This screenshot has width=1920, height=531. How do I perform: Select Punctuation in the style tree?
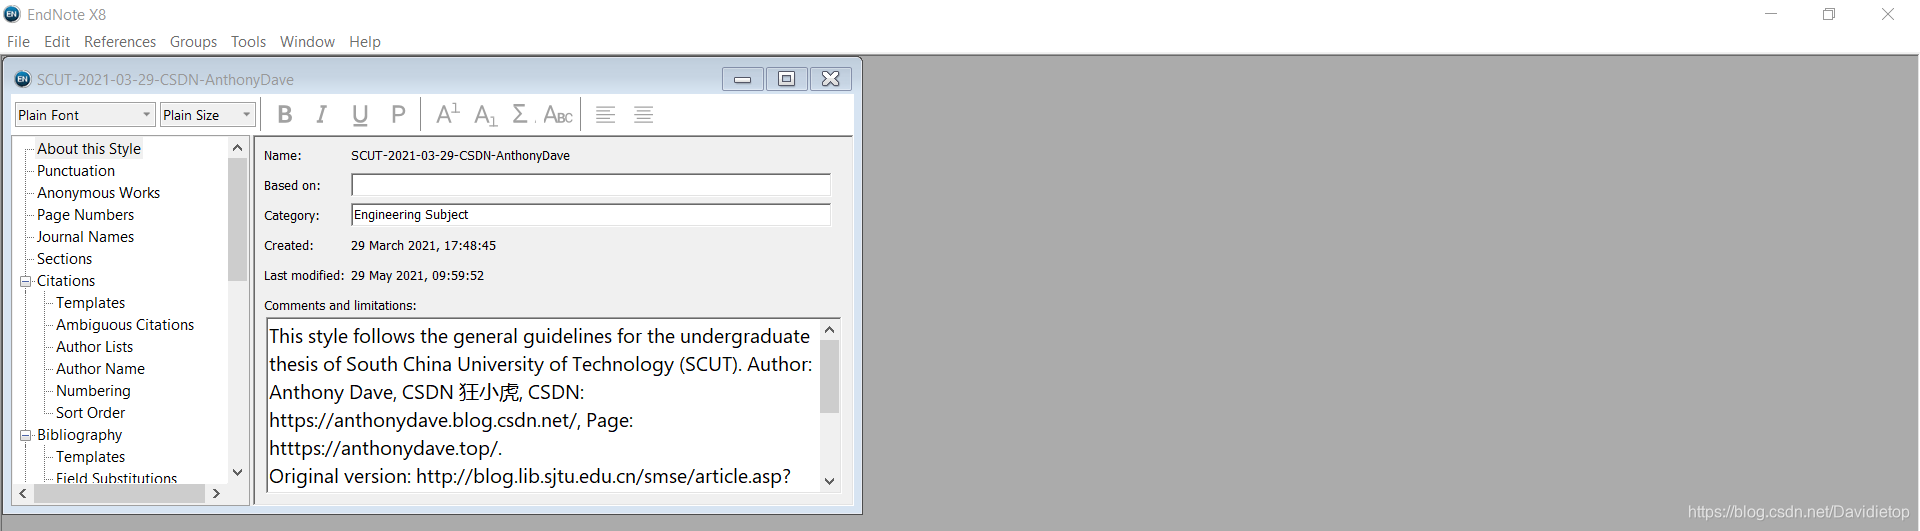tap(76, 171)
